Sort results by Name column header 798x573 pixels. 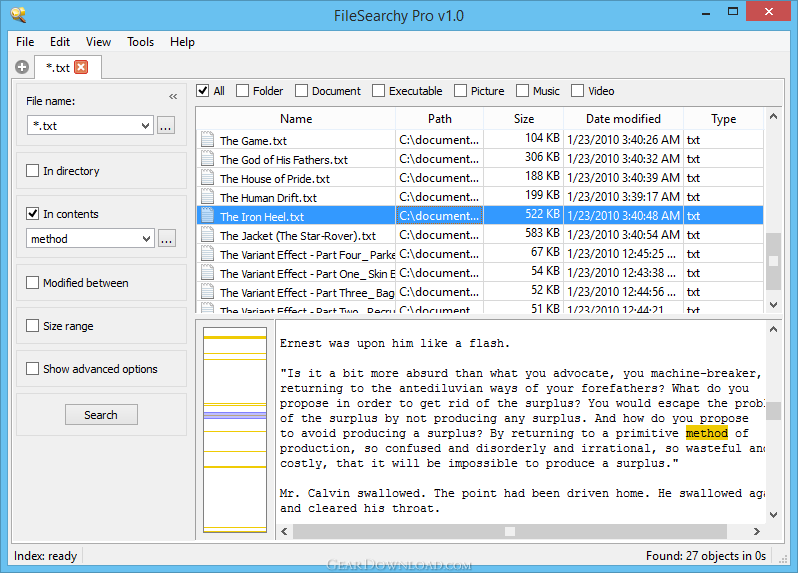(296, 119)
